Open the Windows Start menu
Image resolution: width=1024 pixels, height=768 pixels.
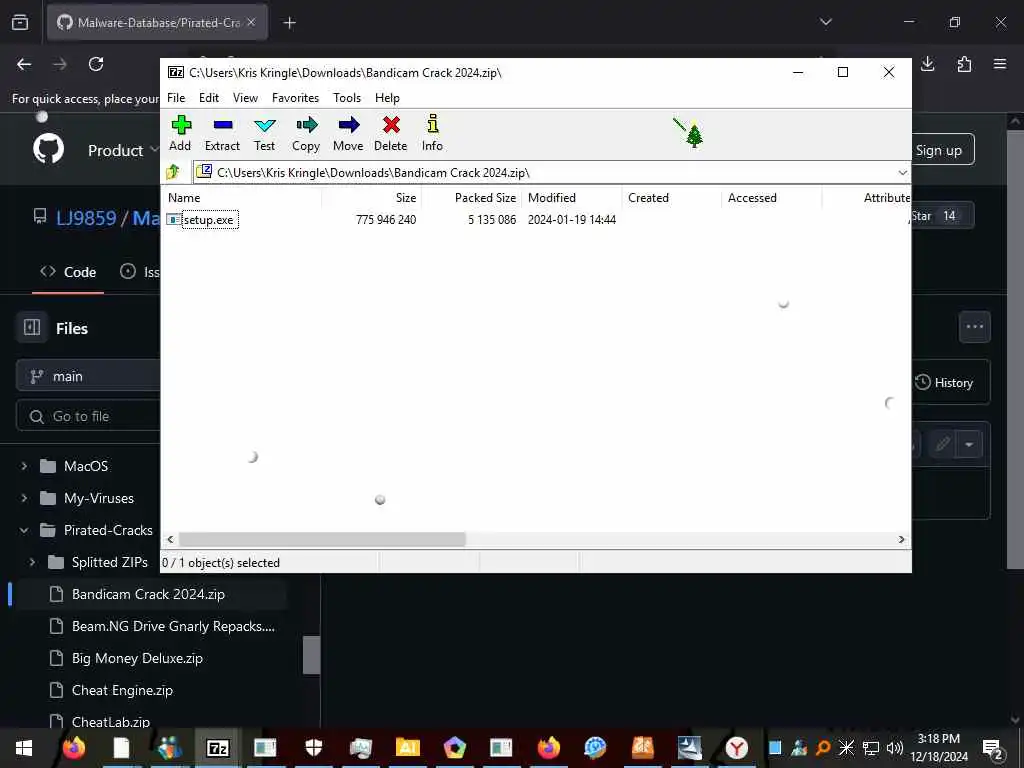coord(24,748)
